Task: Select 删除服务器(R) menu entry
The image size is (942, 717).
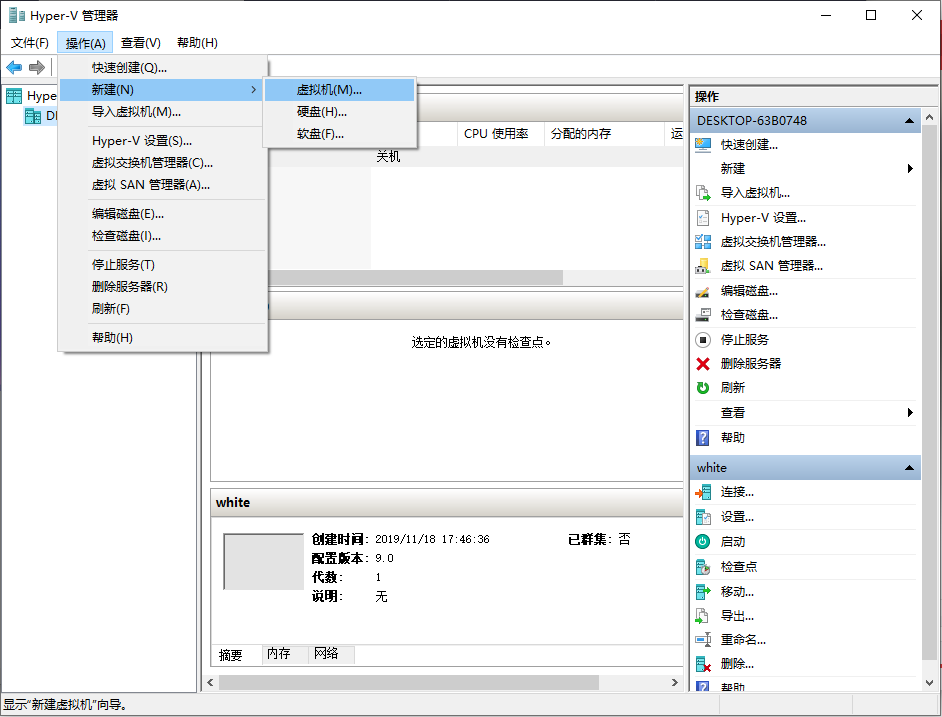Action: click(x=161, y=287)
